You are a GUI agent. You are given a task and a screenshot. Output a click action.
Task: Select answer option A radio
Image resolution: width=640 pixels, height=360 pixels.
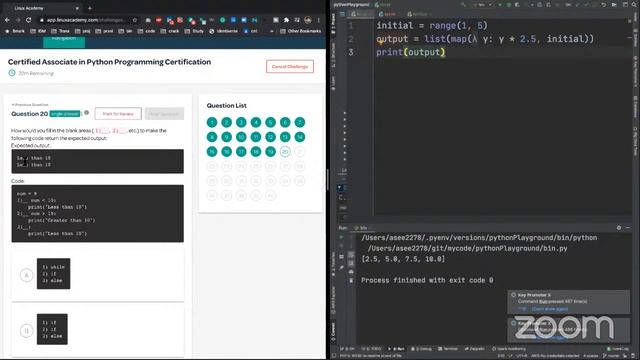tap(27, 275)
